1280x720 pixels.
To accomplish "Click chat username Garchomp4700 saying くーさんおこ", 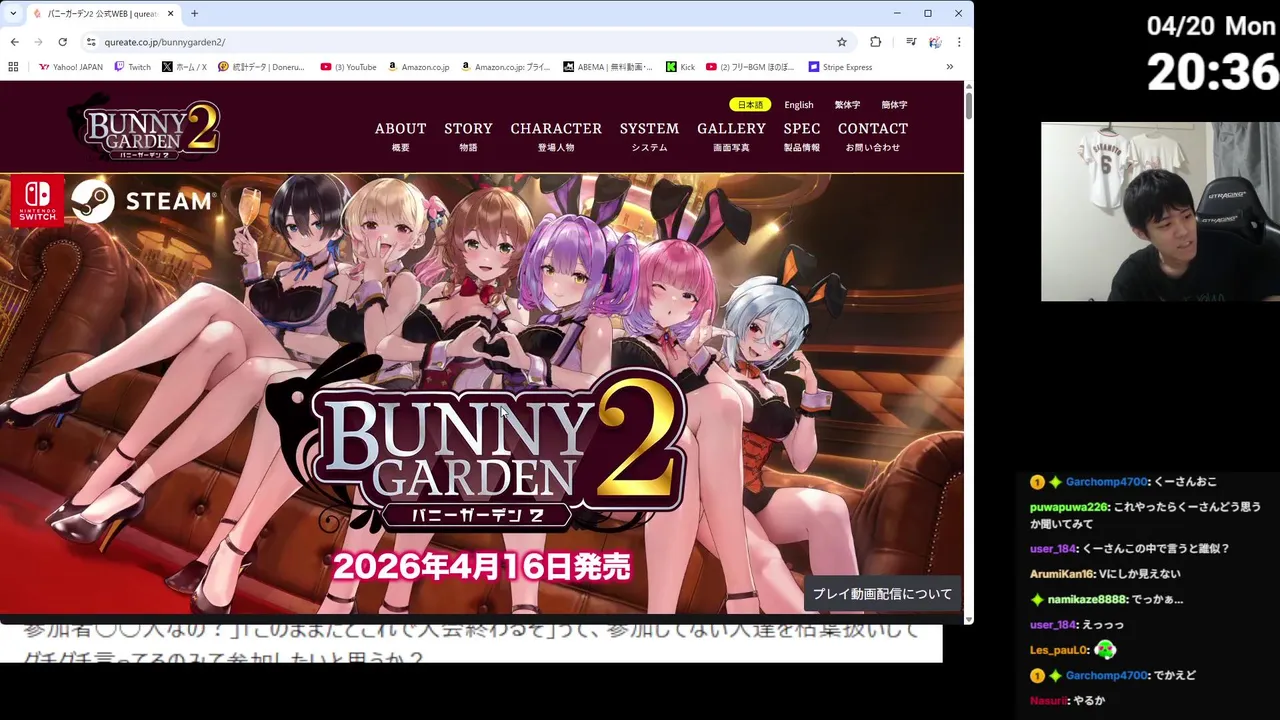I will (x=1107, y=482).
